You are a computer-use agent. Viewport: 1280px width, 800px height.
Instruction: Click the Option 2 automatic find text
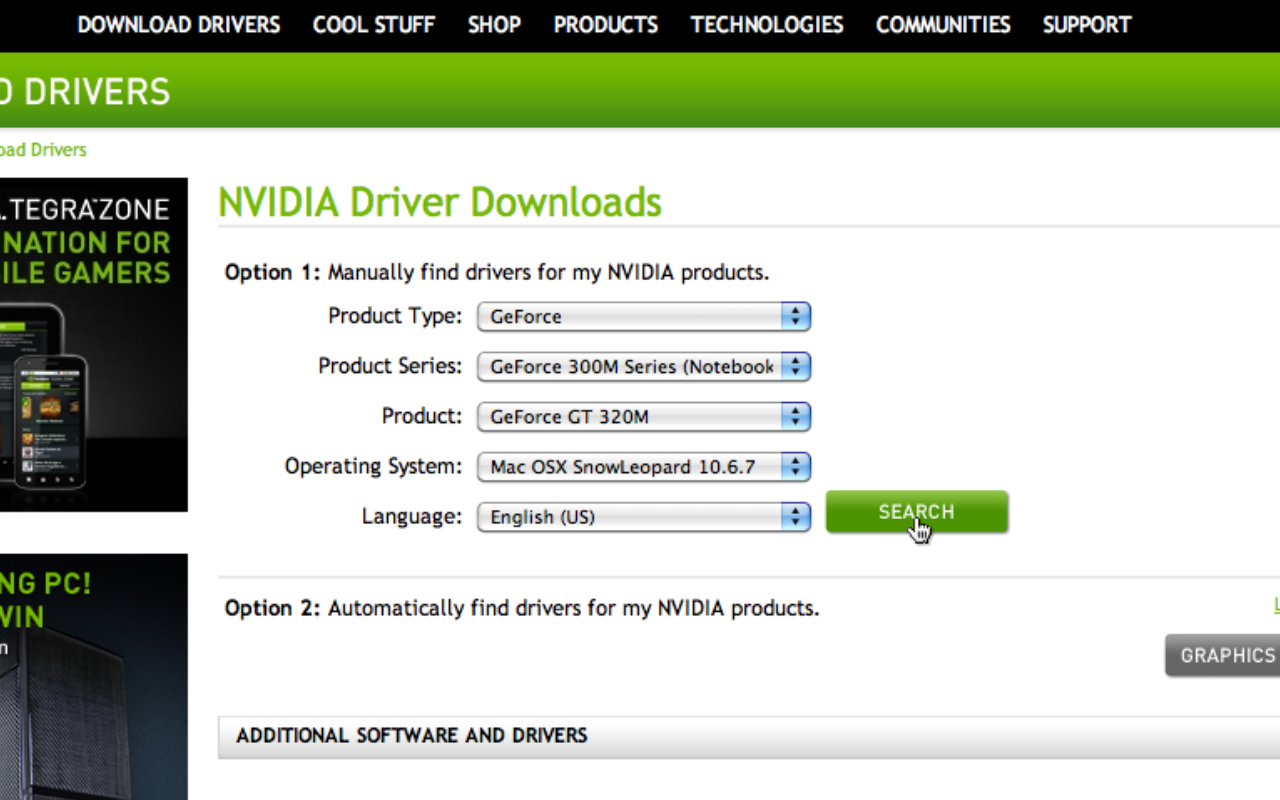point(522,608)
